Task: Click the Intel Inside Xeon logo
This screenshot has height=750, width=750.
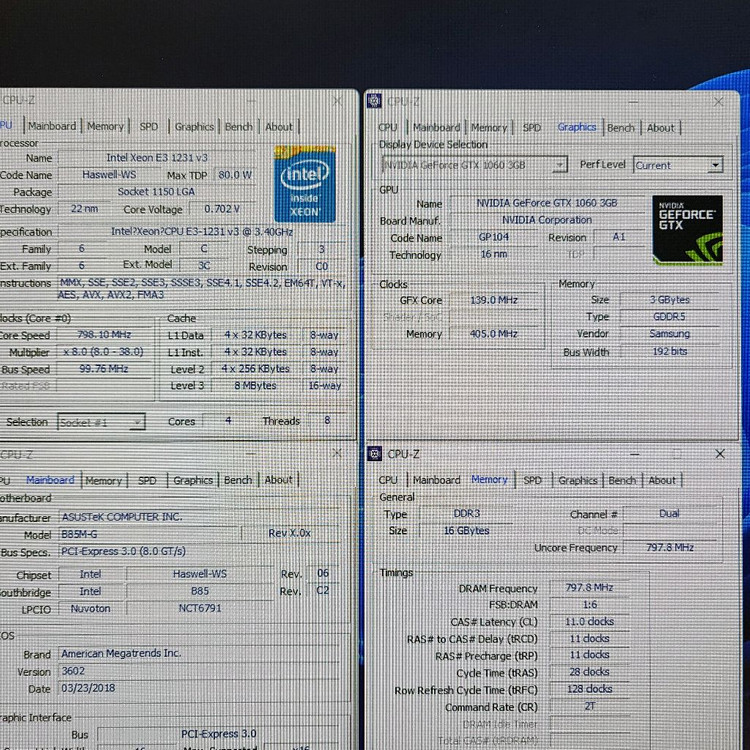Action: coord(305,184)
